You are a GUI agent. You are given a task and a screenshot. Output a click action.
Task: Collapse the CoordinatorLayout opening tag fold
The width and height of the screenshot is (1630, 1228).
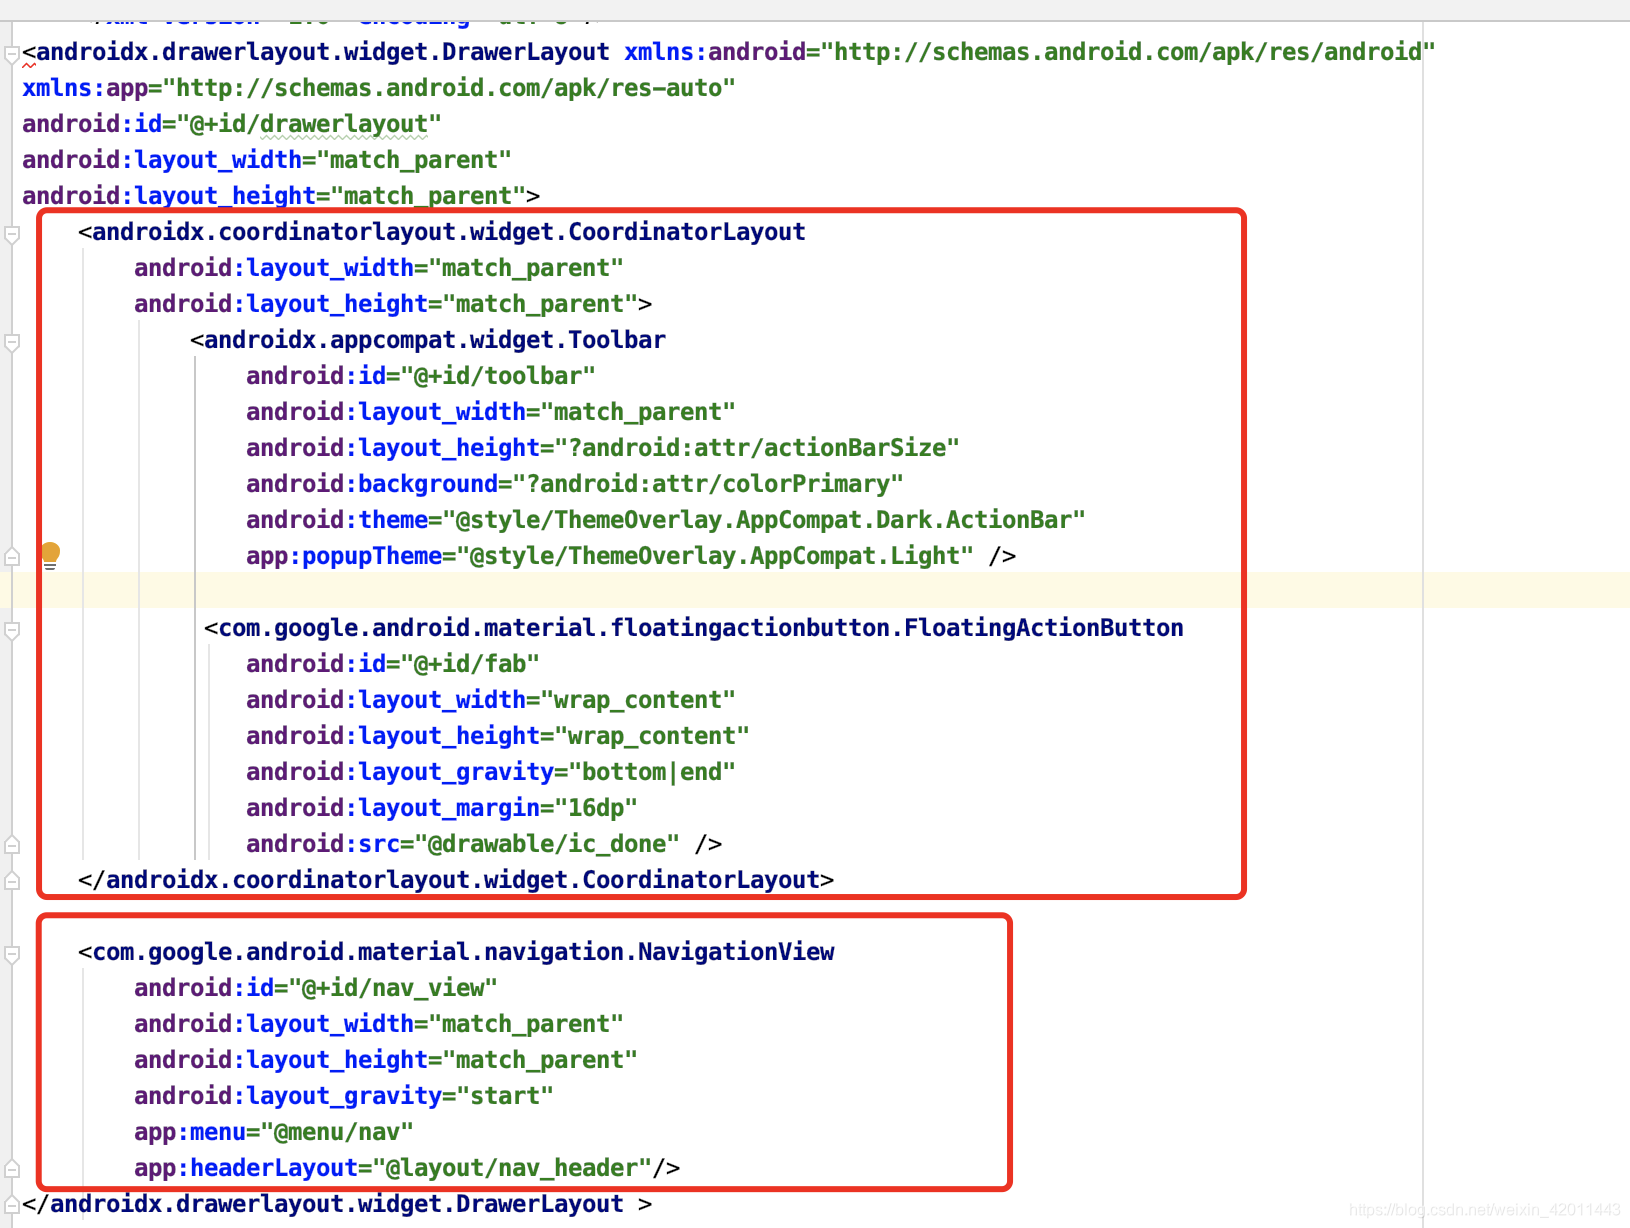(12, 234)
